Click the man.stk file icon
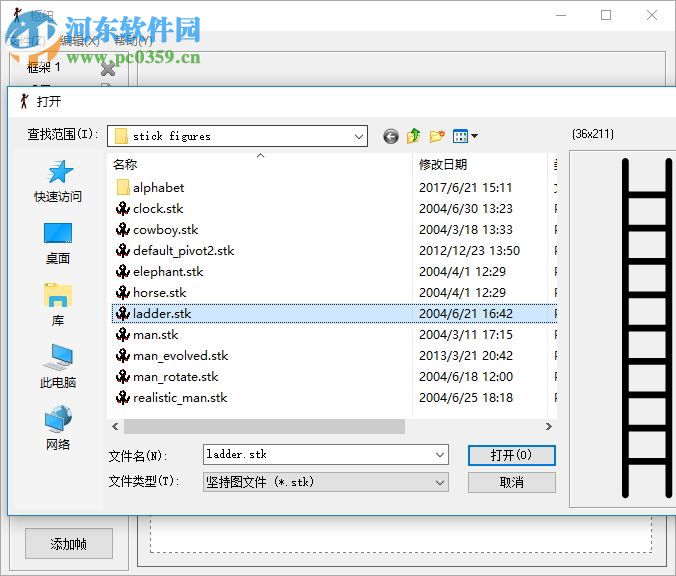 click(123, 335)
